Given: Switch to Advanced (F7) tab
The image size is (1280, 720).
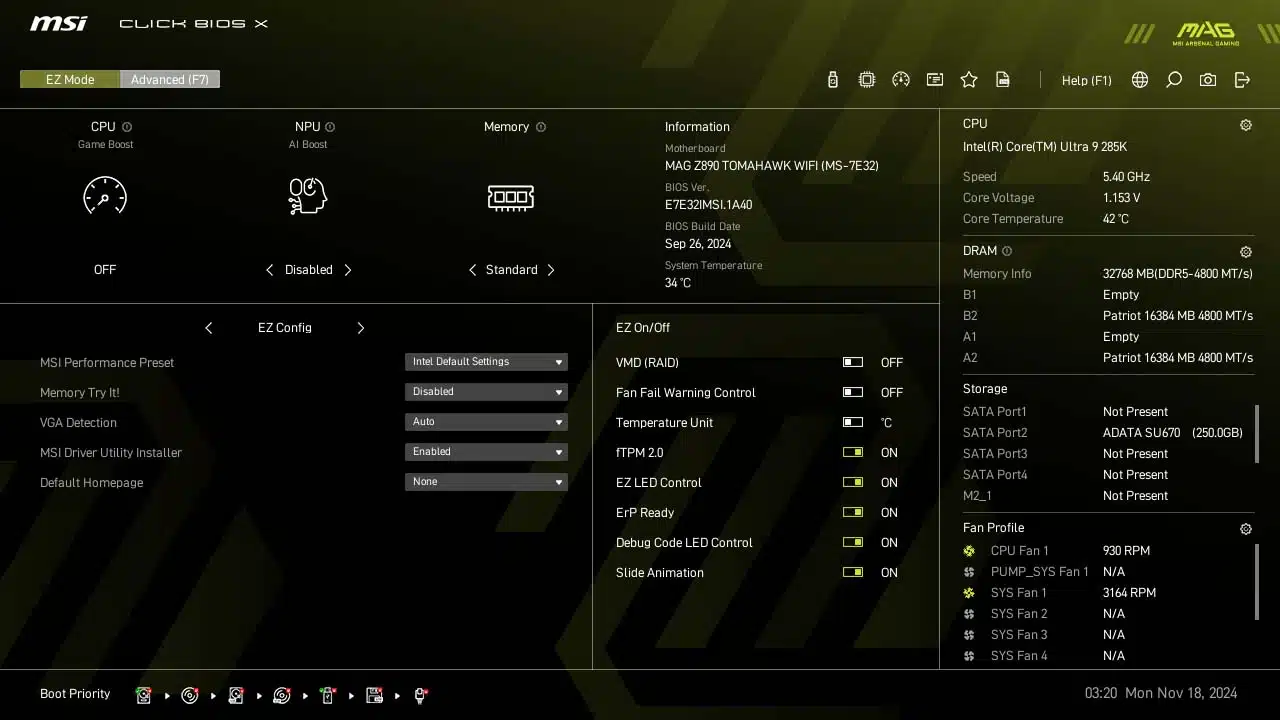Looking at the screenshot, I should click(x=170, y=79).
